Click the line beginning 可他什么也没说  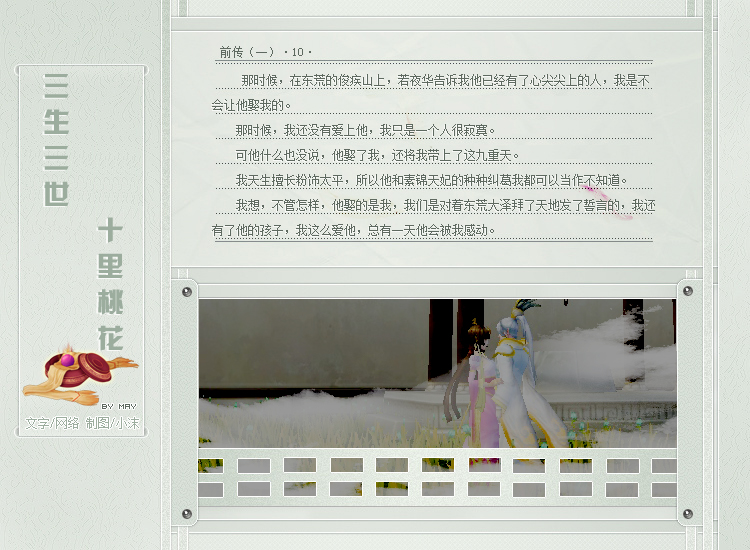(377, 155)
